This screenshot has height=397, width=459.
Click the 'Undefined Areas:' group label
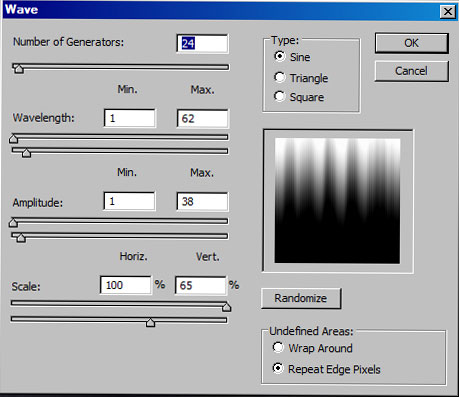click(x=311, y=331)
